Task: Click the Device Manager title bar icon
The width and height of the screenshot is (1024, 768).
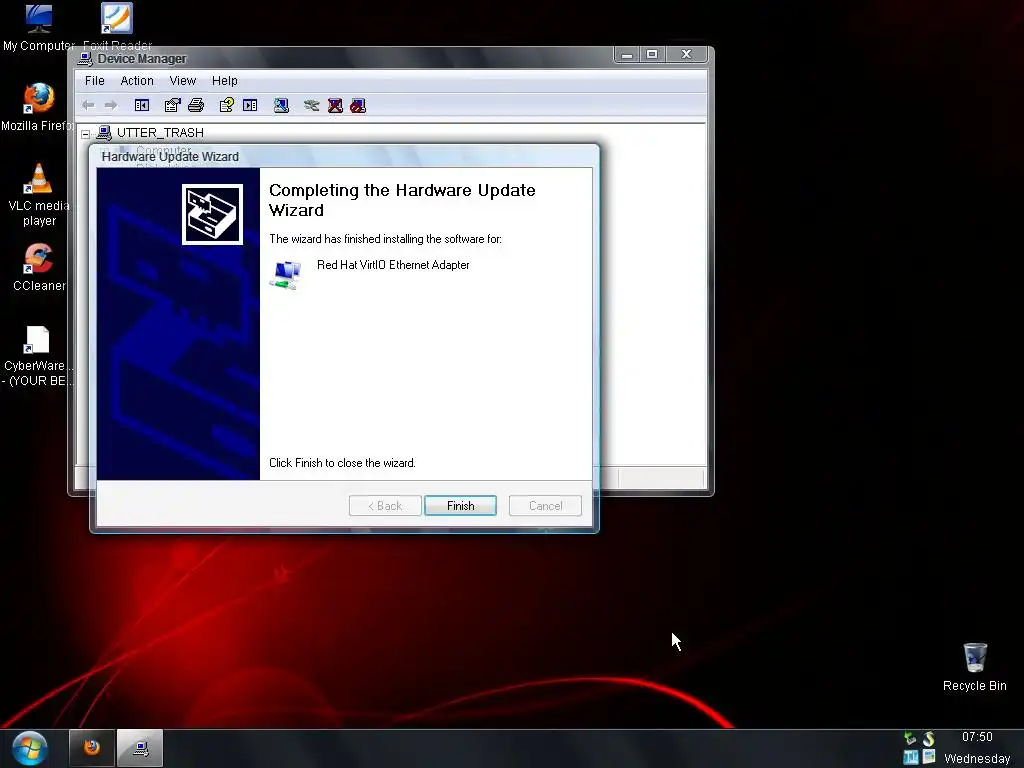Action: (x=85, y=59)
